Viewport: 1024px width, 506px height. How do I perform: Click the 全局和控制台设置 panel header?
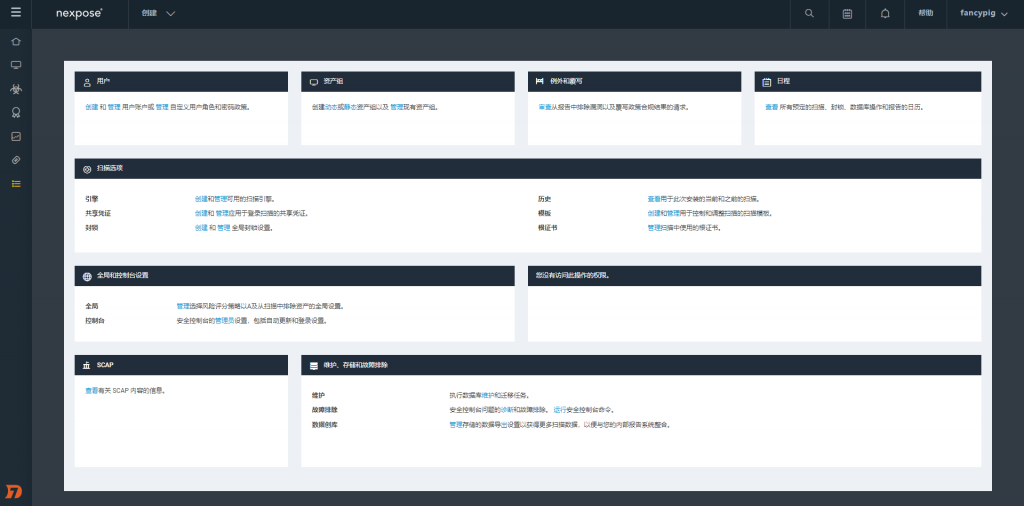coord(295,276)
